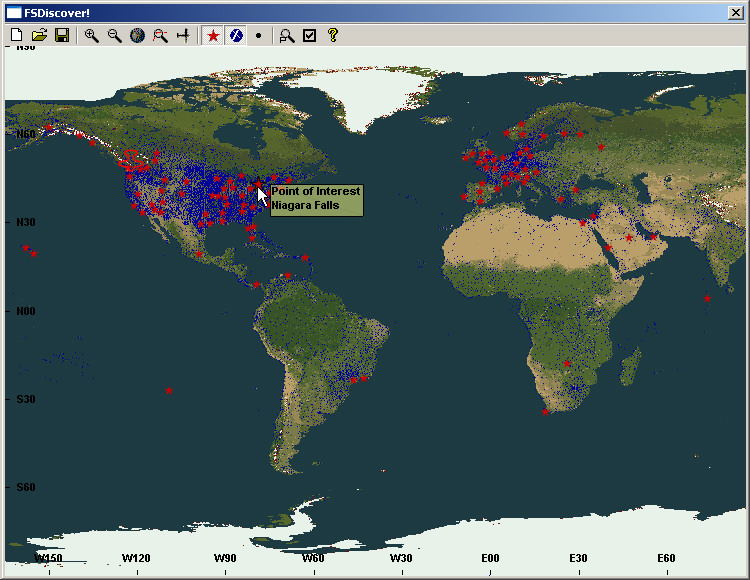Viewport: 750px width, 580px height.
Task: Open help with the question mark
Action: tap(333, 35)
